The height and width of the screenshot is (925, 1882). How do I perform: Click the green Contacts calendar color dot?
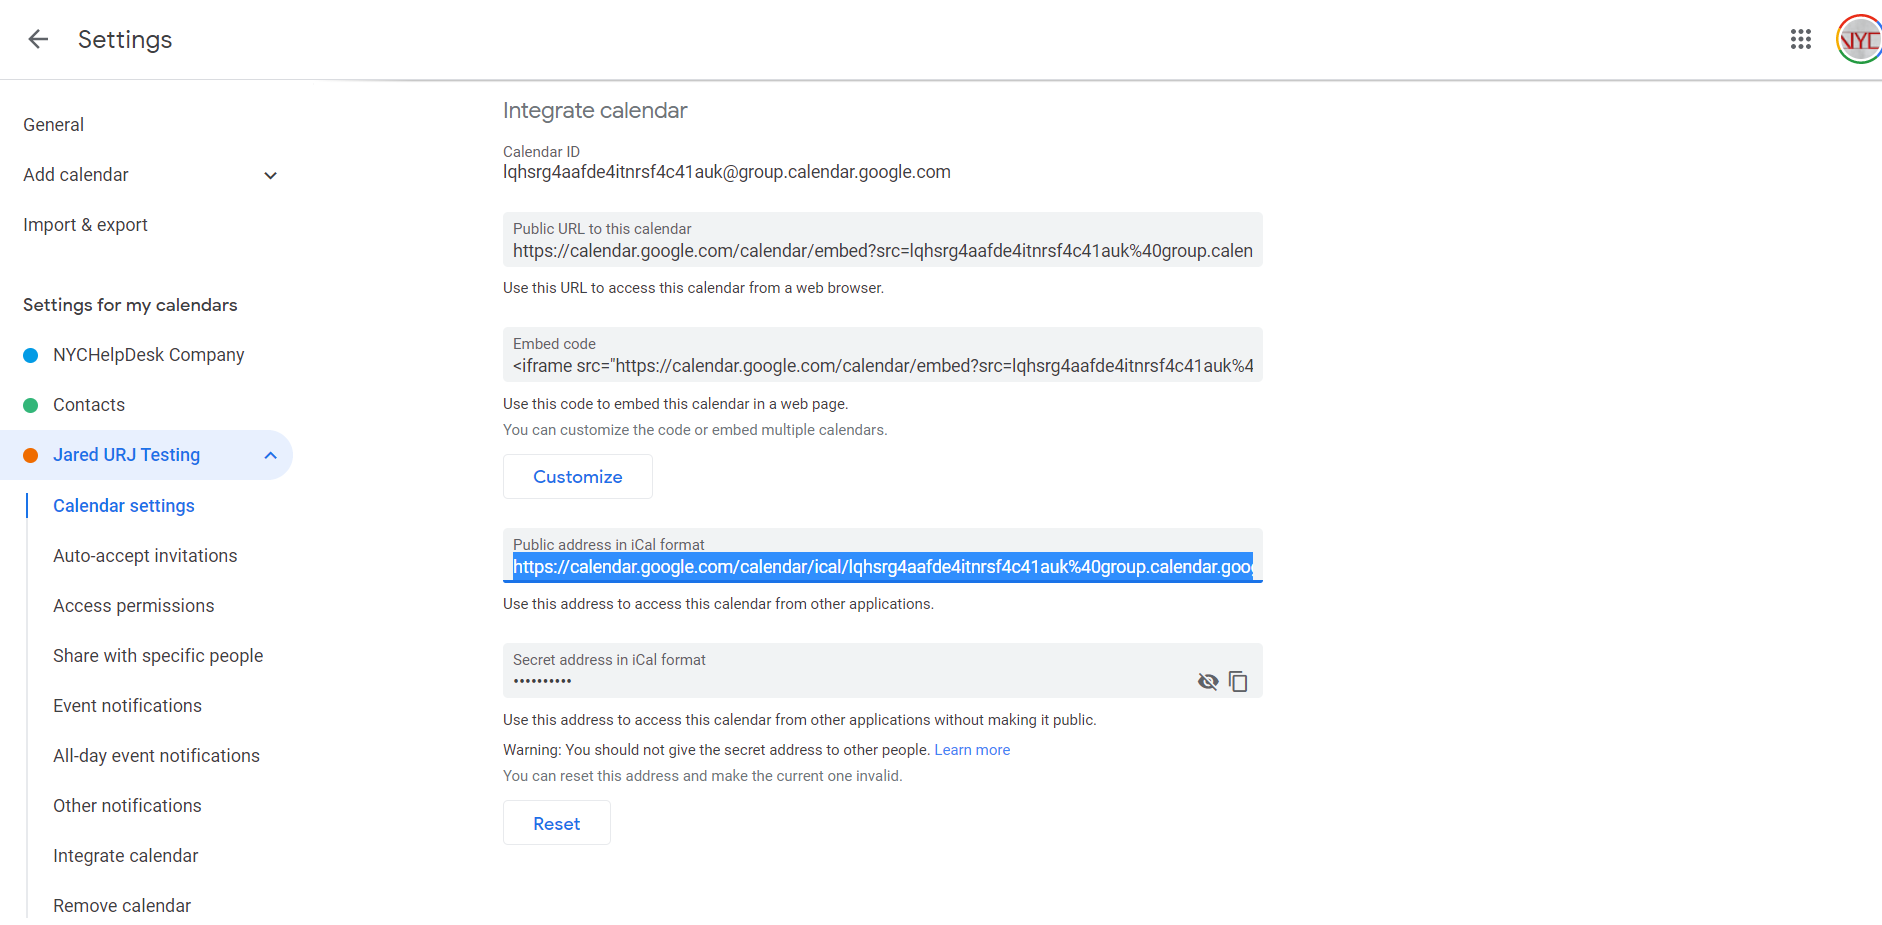coord(31,405)
